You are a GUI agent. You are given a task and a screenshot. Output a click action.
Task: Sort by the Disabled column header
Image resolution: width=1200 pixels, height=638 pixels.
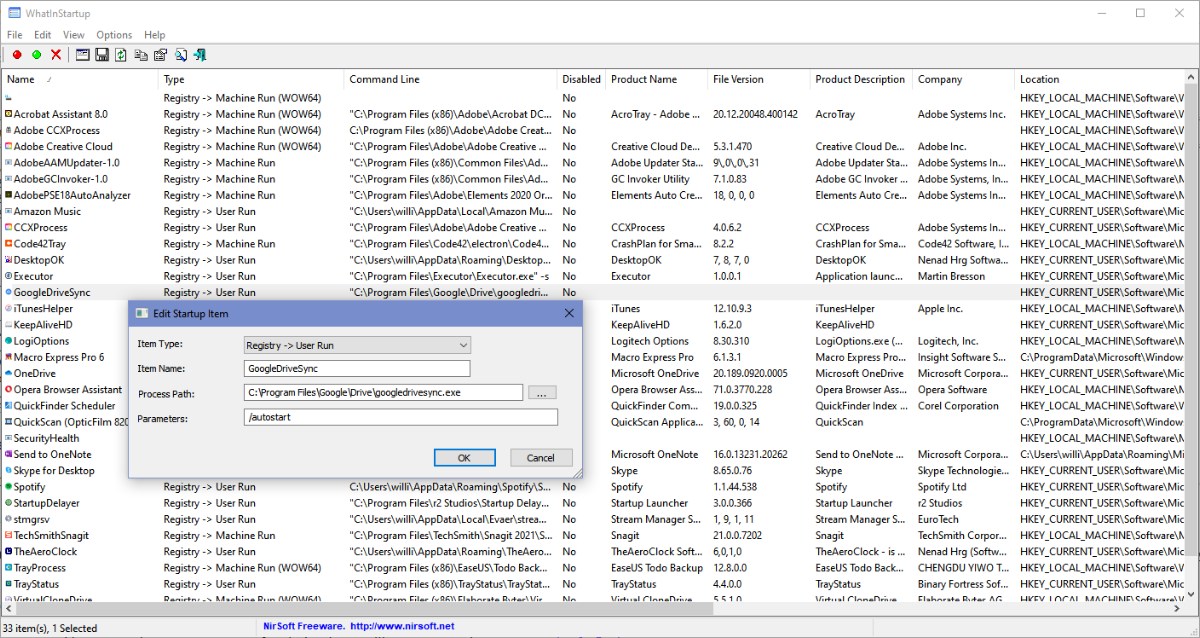point(582,79)
